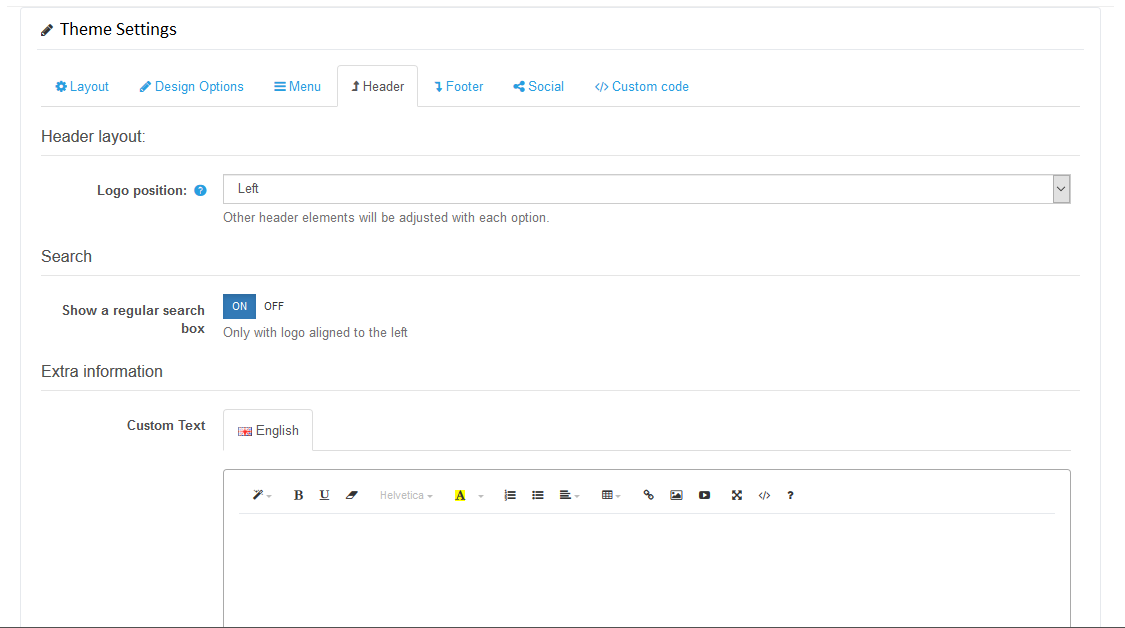This screenshot has width=1125, height=628.
Task: Switch to the Design Options tab
Action: click(191, 87)
